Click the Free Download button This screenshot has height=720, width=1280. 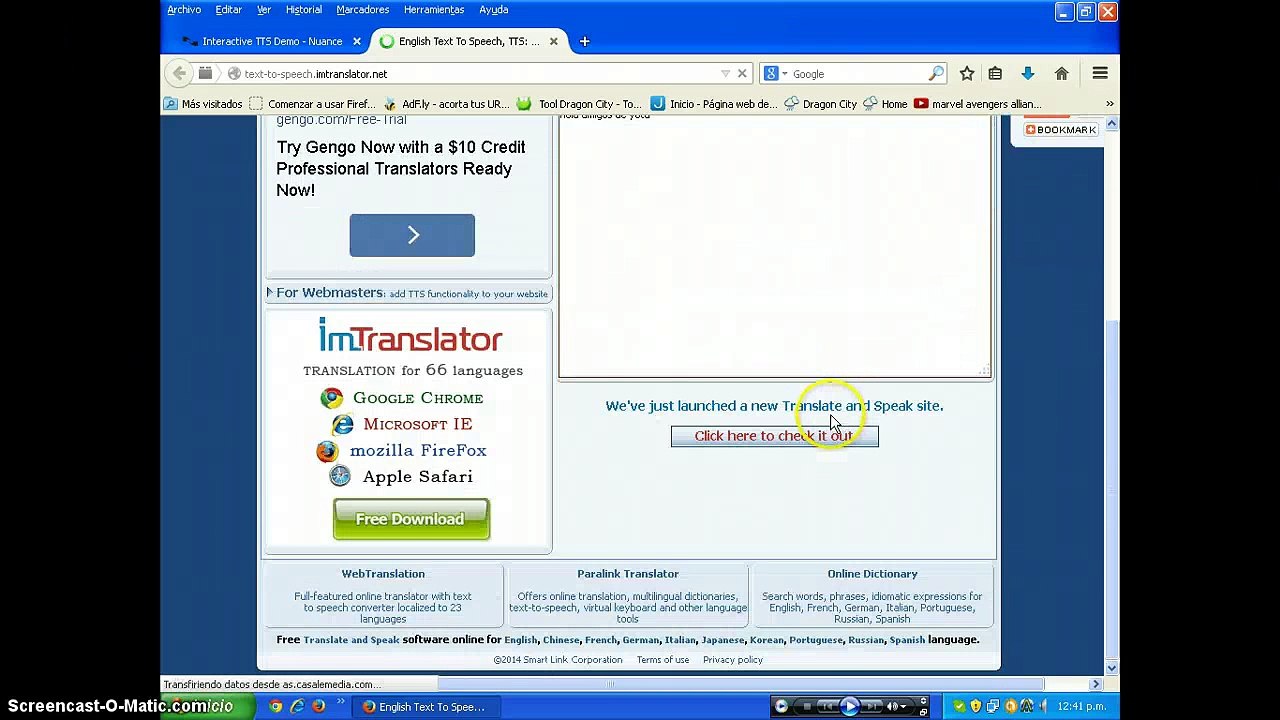[x=411, y=519]
